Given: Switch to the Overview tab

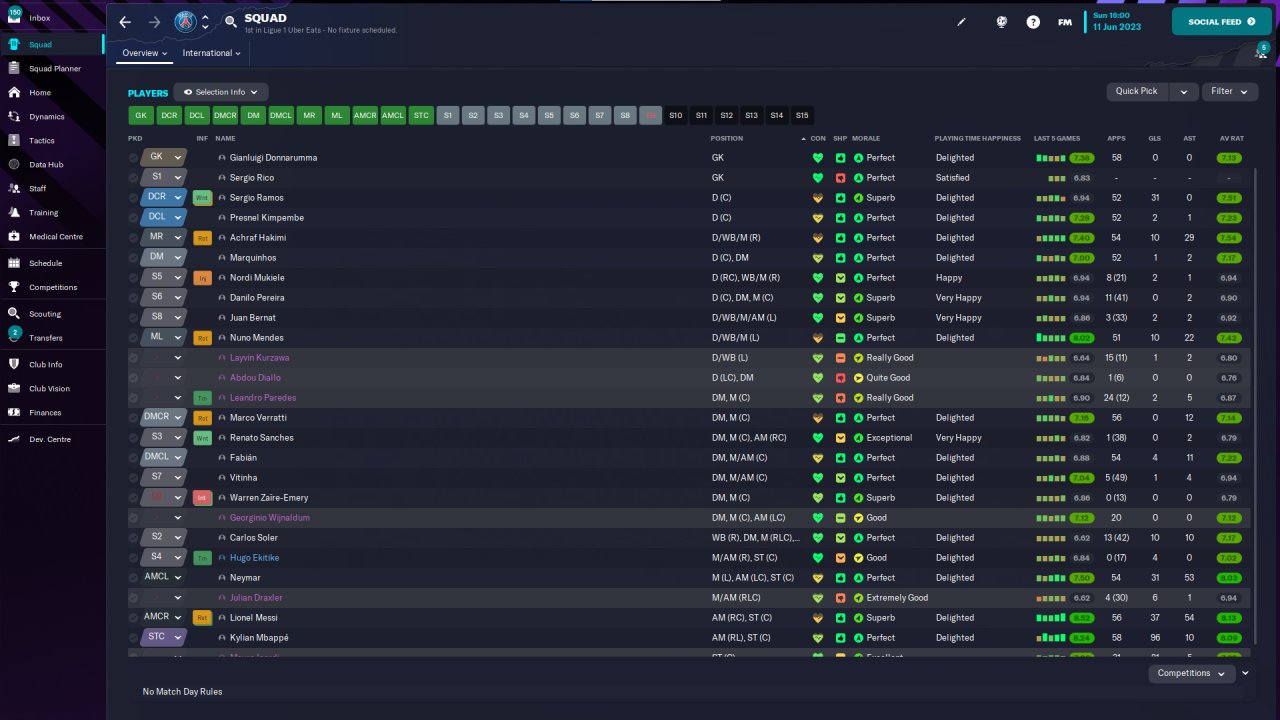Looking at the screenshot, I should click(144, 53).
